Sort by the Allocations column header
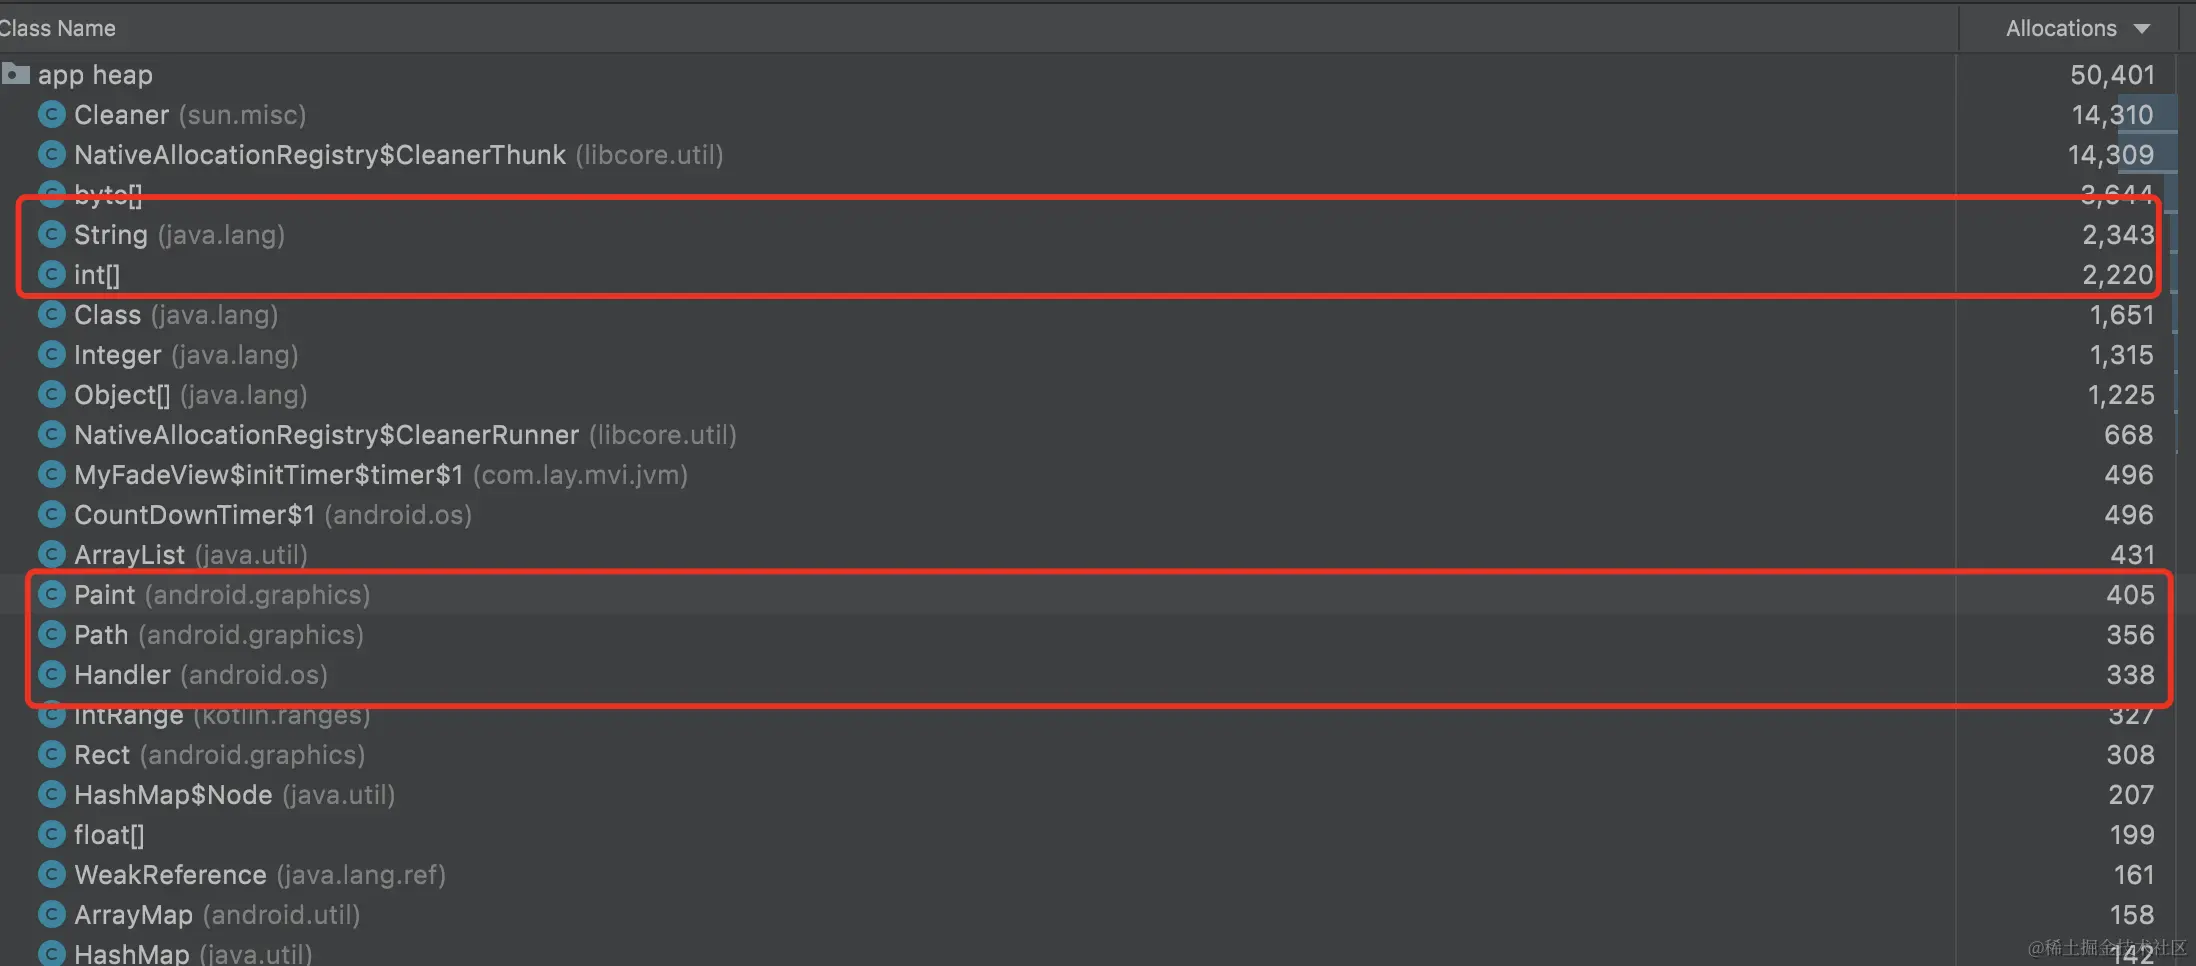The width and height of the screenshot is (2196, 966). 2060,29
